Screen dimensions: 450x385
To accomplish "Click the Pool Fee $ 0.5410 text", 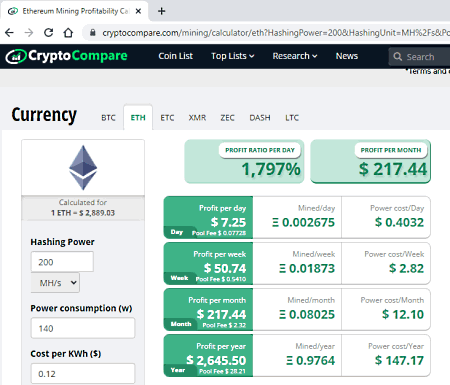I will coord(221,279).
